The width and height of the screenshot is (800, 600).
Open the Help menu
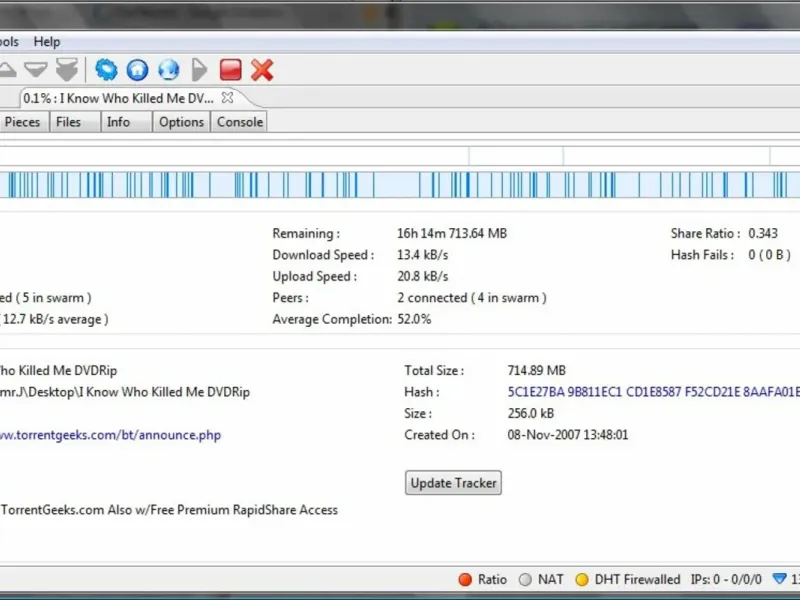point(47,42)
